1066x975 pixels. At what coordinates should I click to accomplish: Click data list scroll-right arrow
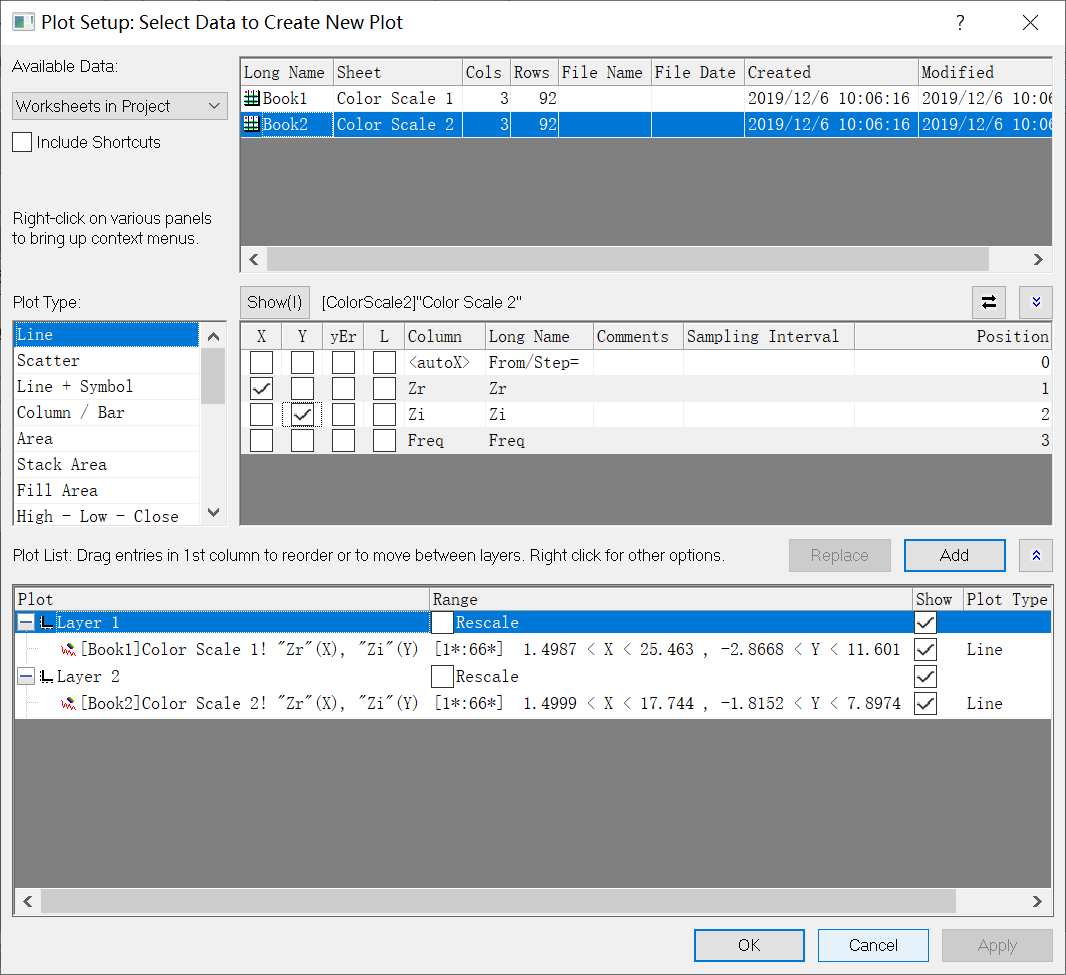point(1037,259)
